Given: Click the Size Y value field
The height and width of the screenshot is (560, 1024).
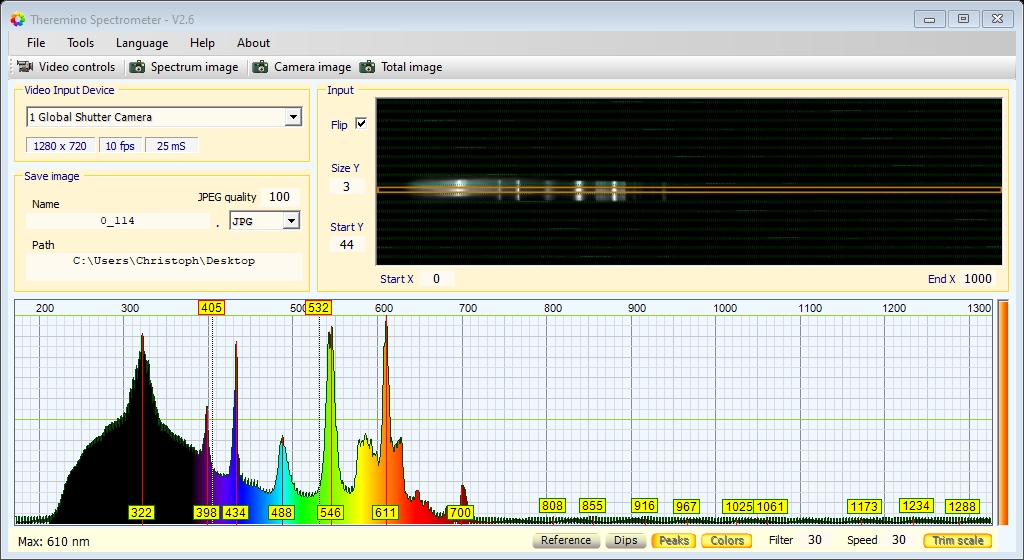Looking at the screenshot, I should (x=346, y=186).
